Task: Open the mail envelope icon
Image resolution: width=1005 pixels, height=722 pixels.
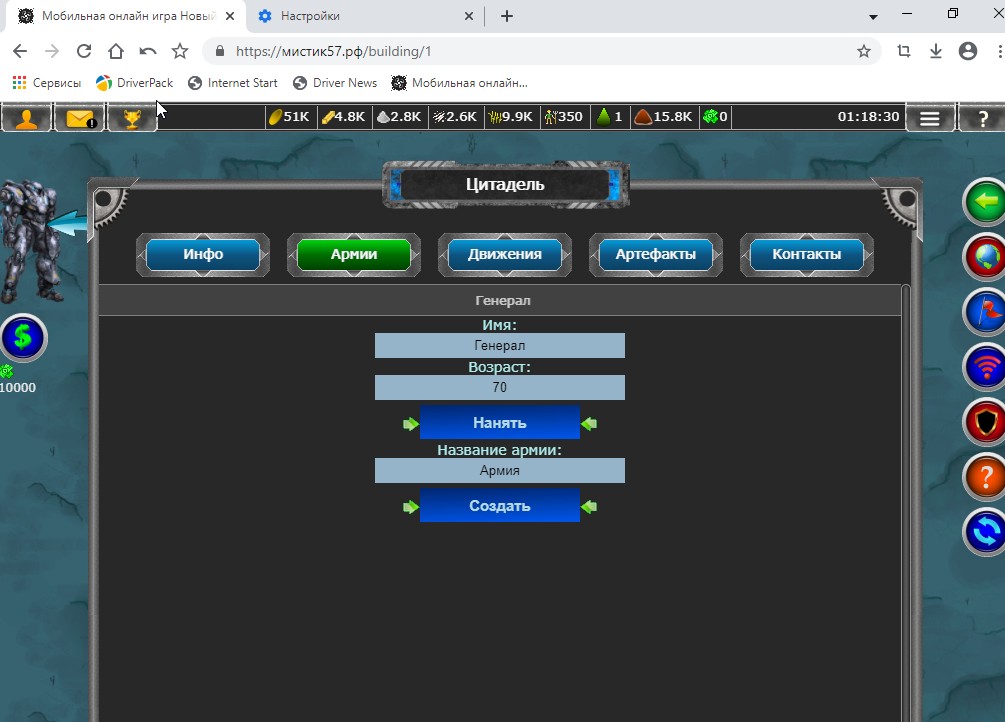Action: tap(80, 118)
